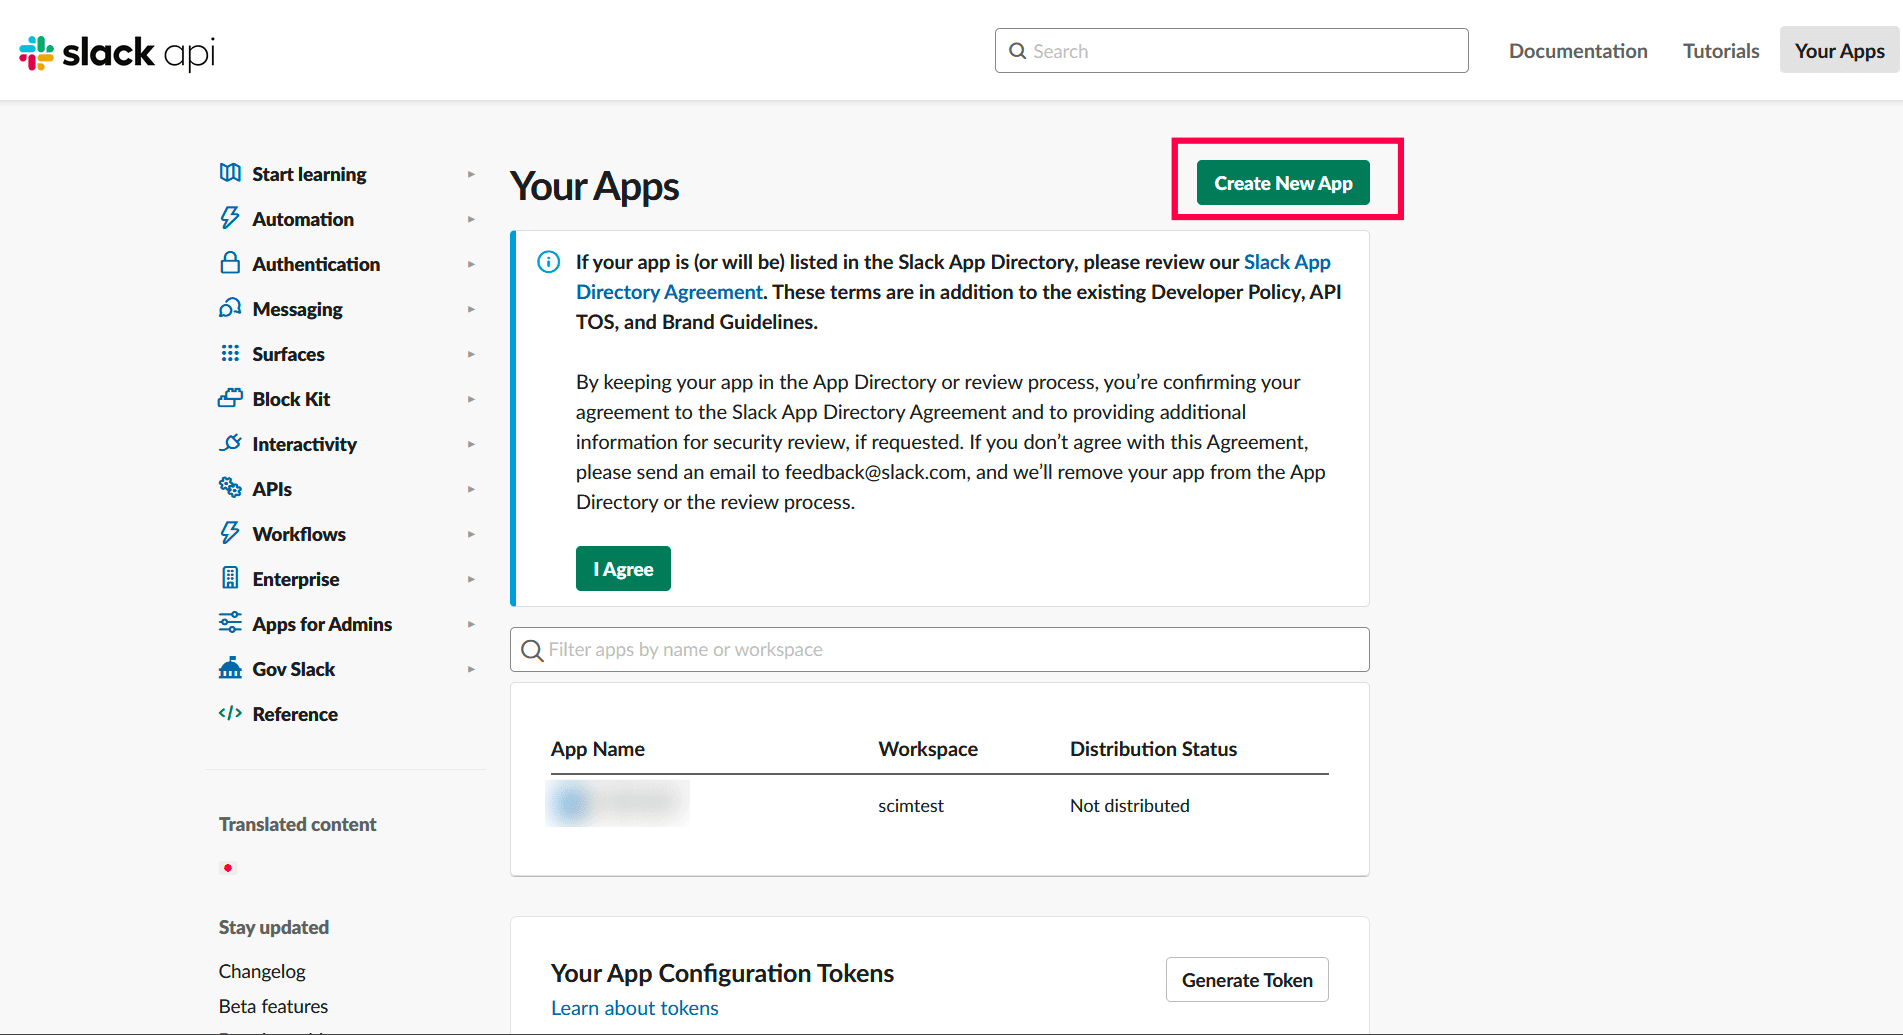Open the Gov Slack sidebar menu
This screenshot has width=1903, height=1035.
(x=294, y=669)
